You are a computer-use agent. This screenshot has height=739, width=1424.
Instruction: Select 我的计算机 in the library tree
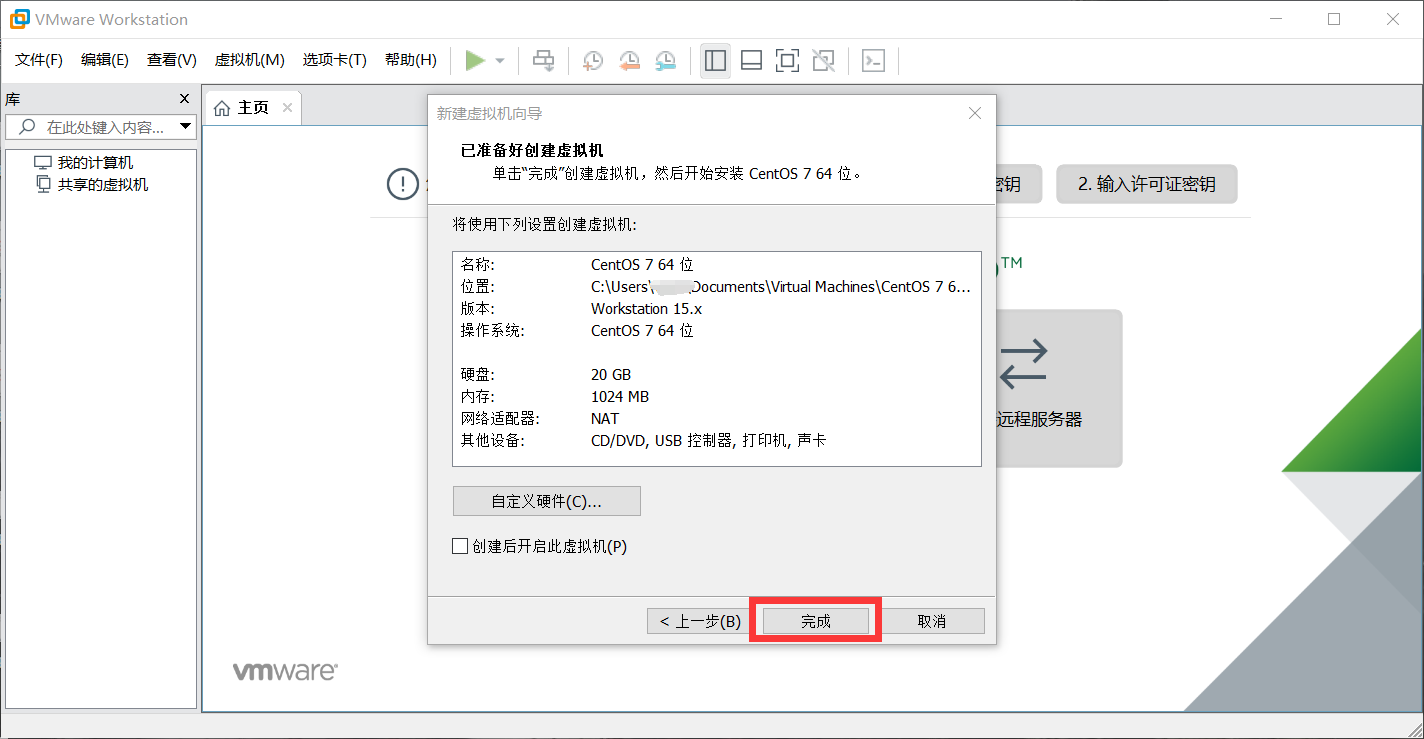pyautogui.click(x=94, y=163)
